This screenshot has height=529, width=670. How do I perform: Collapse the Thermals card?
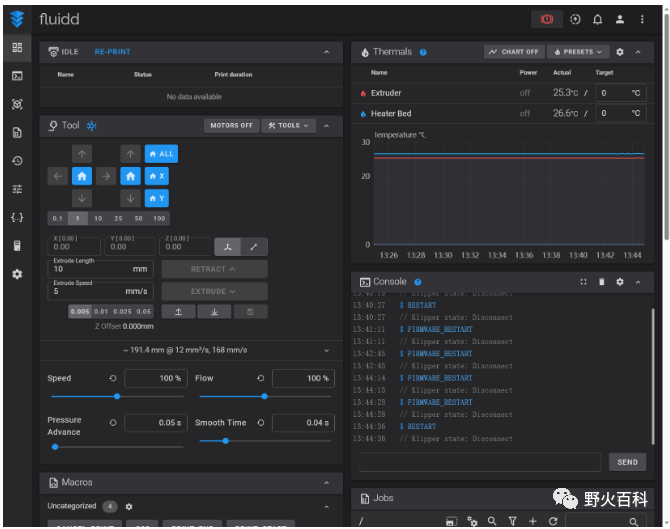tap(638, 52)
